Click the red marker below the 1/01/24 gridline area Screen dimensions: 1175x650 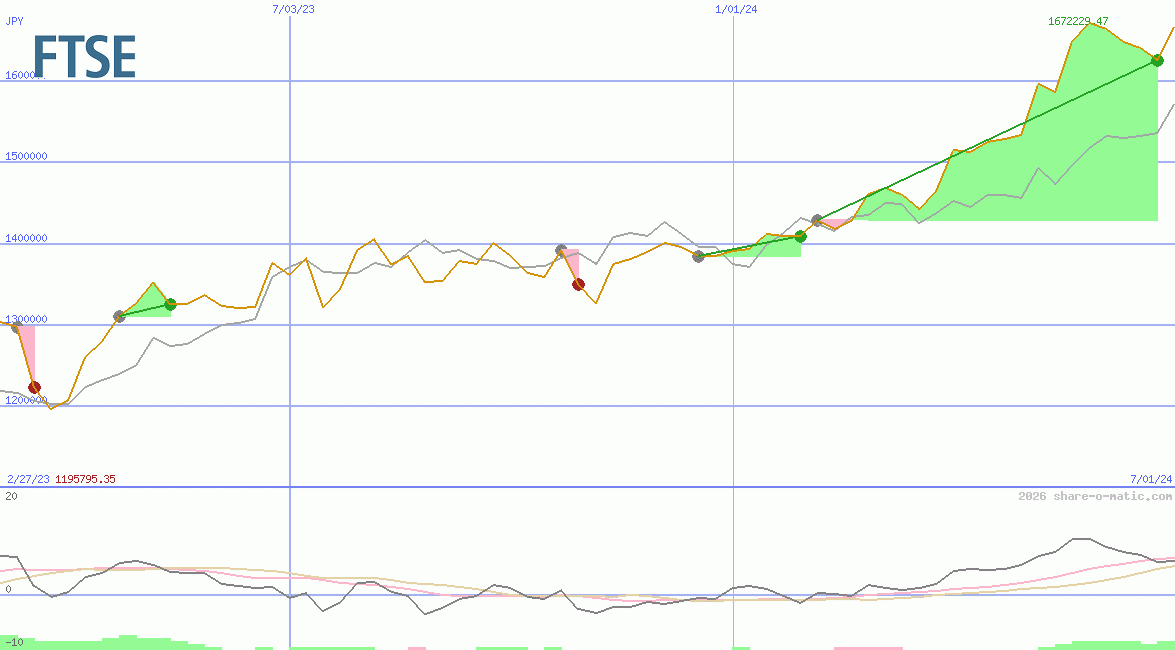click(578, 283)
